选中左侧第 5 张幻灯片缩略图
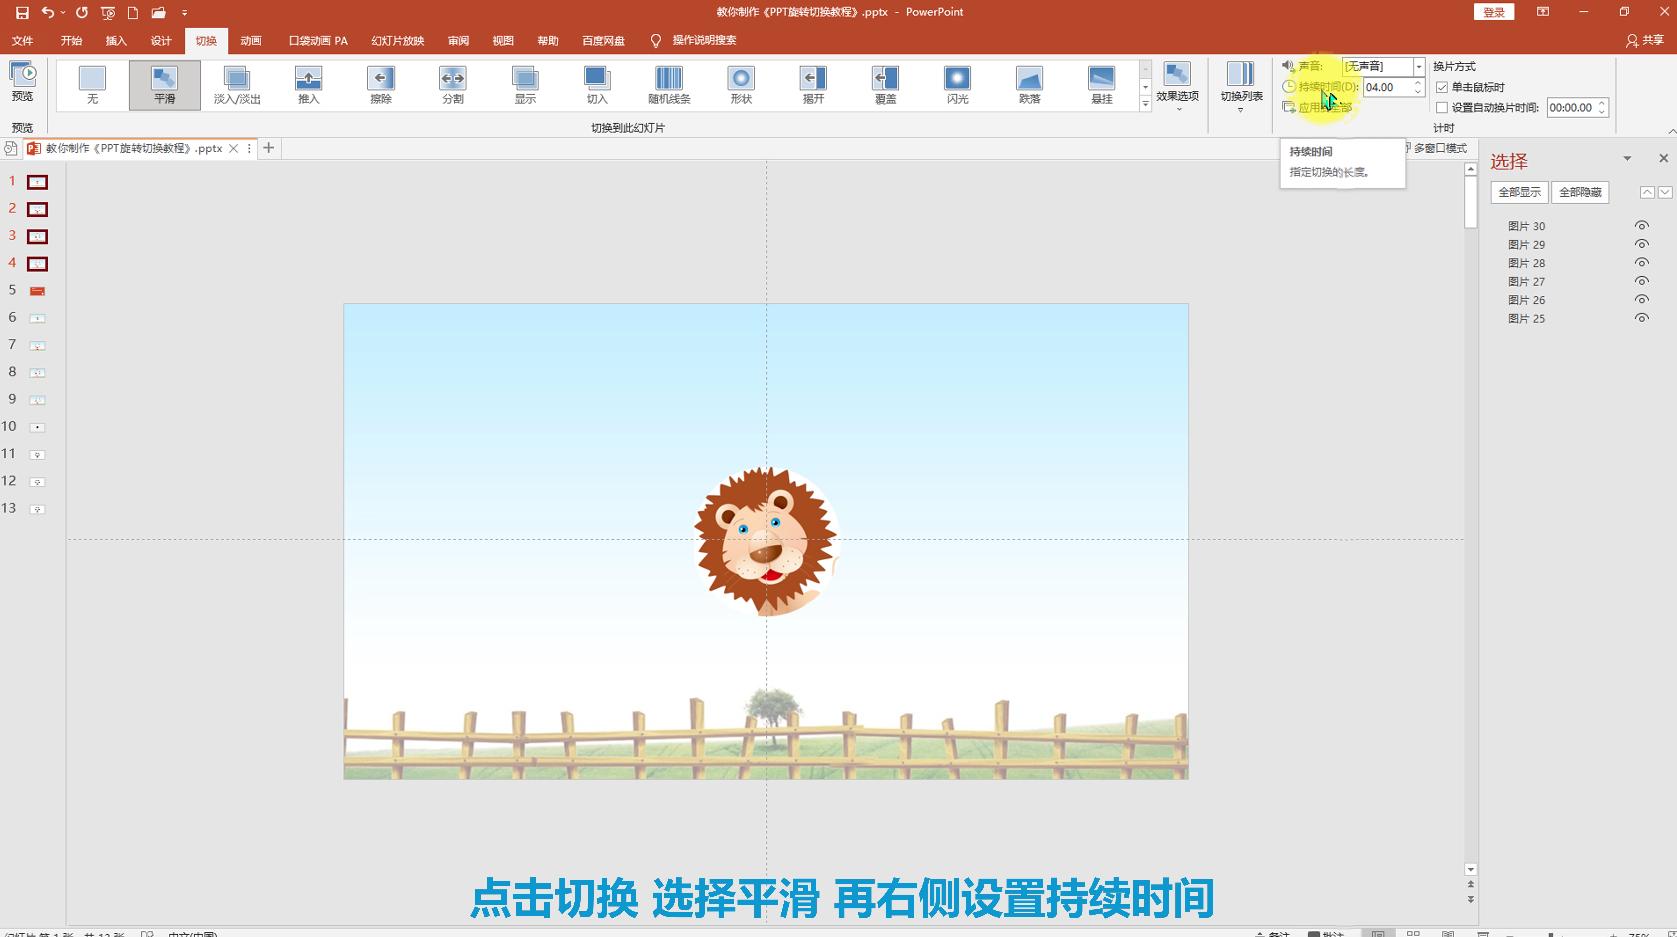This screenshot has height=937, width=1677. [36, 290]
